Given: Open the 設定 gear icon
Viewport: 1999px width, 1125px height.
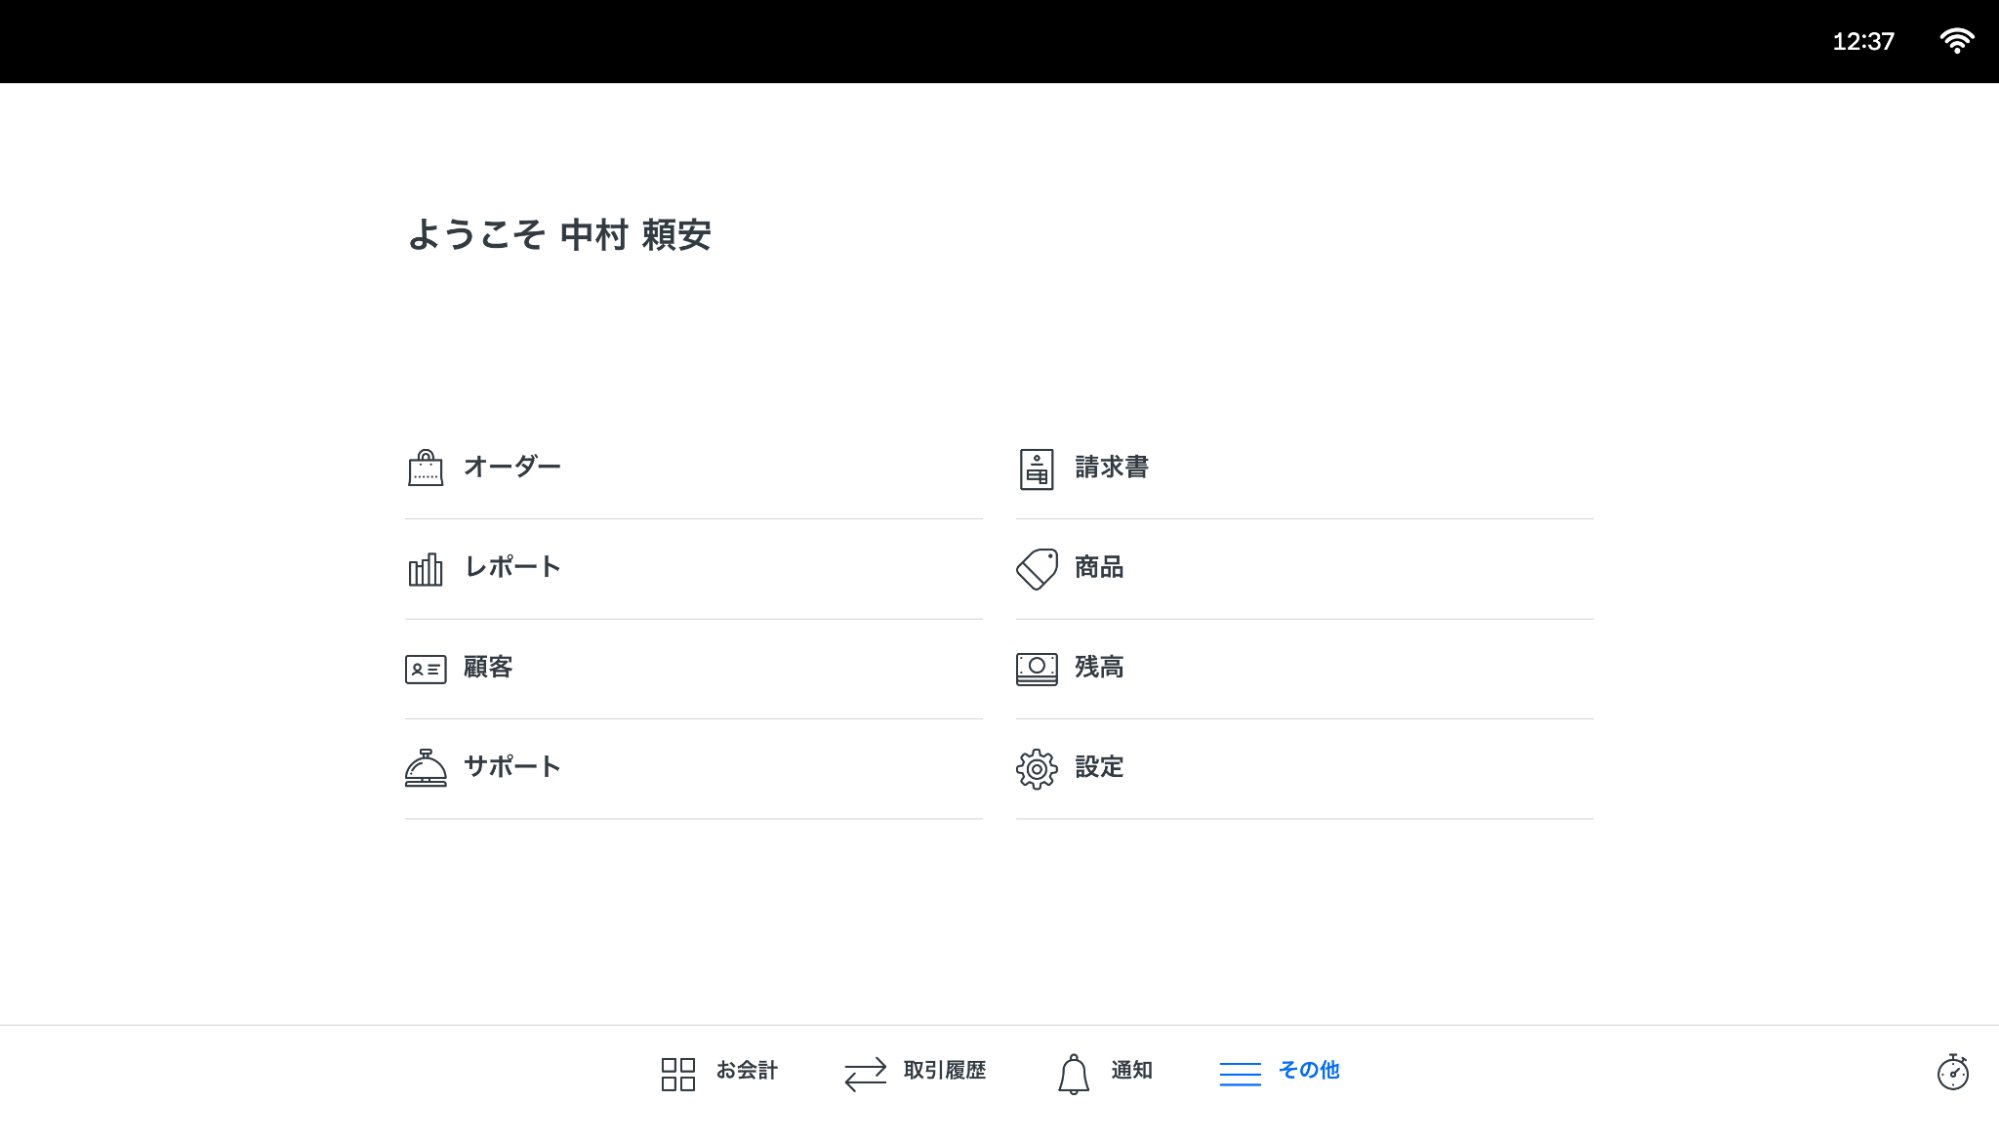Looking at the screenshot, I should tap(1036, 768).
